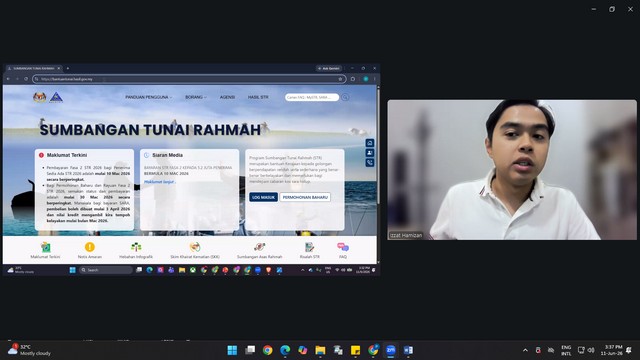The width and height of the screenshot is (640, 360).
Task: Open Microsoft Word from the taskbar
Action: [408, 350]
